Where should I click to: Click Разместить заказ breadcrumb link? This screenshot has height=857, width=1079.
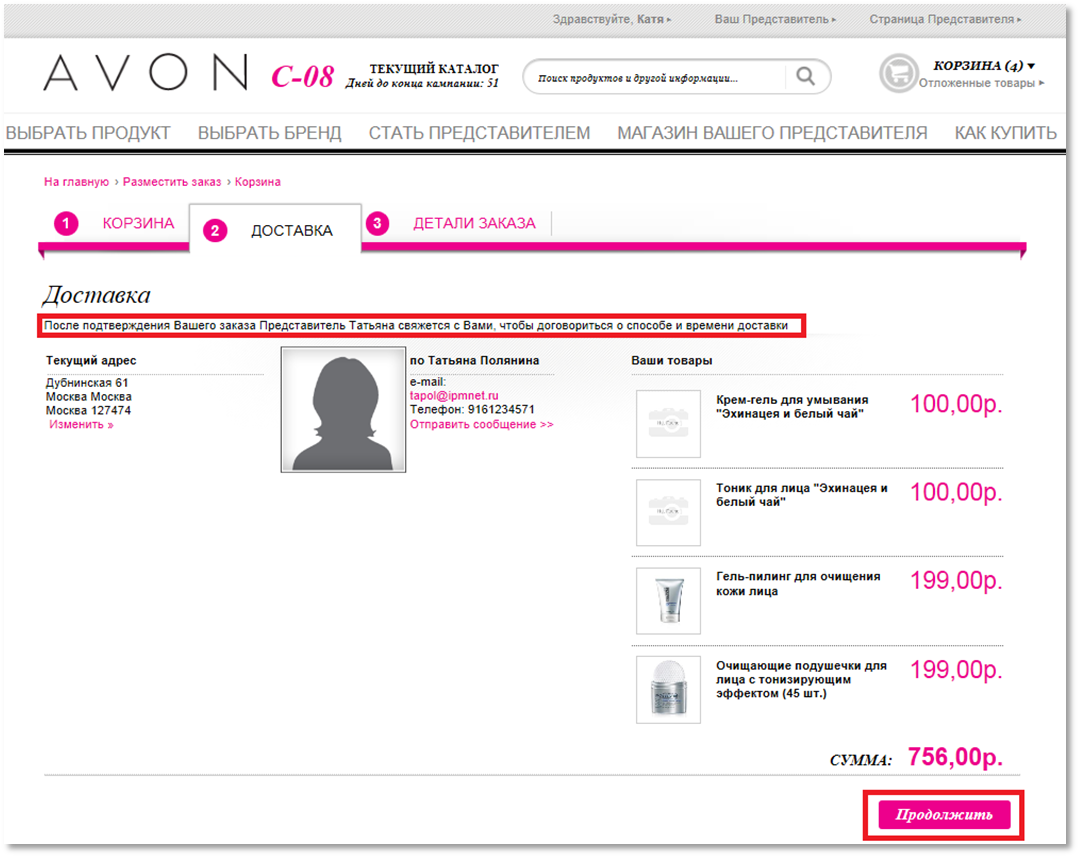(172, 182)
